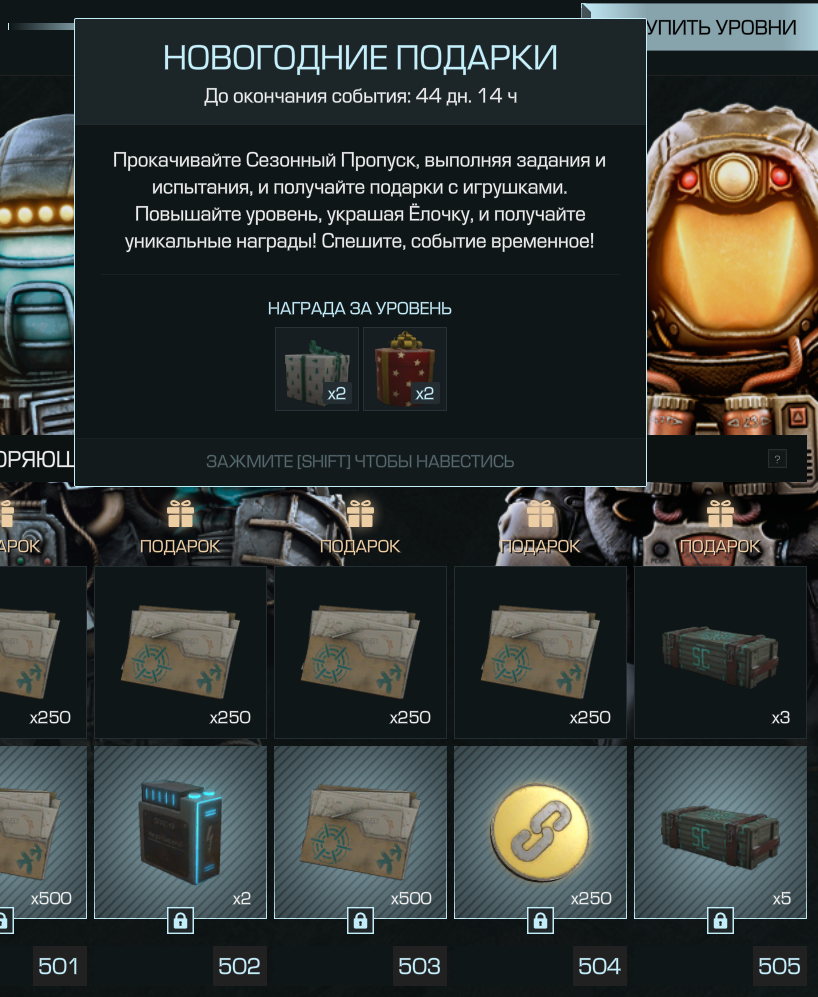Select the level 502 battery premium reward
The width and height of the screenshot is (818, 997).
click(180, 832)
